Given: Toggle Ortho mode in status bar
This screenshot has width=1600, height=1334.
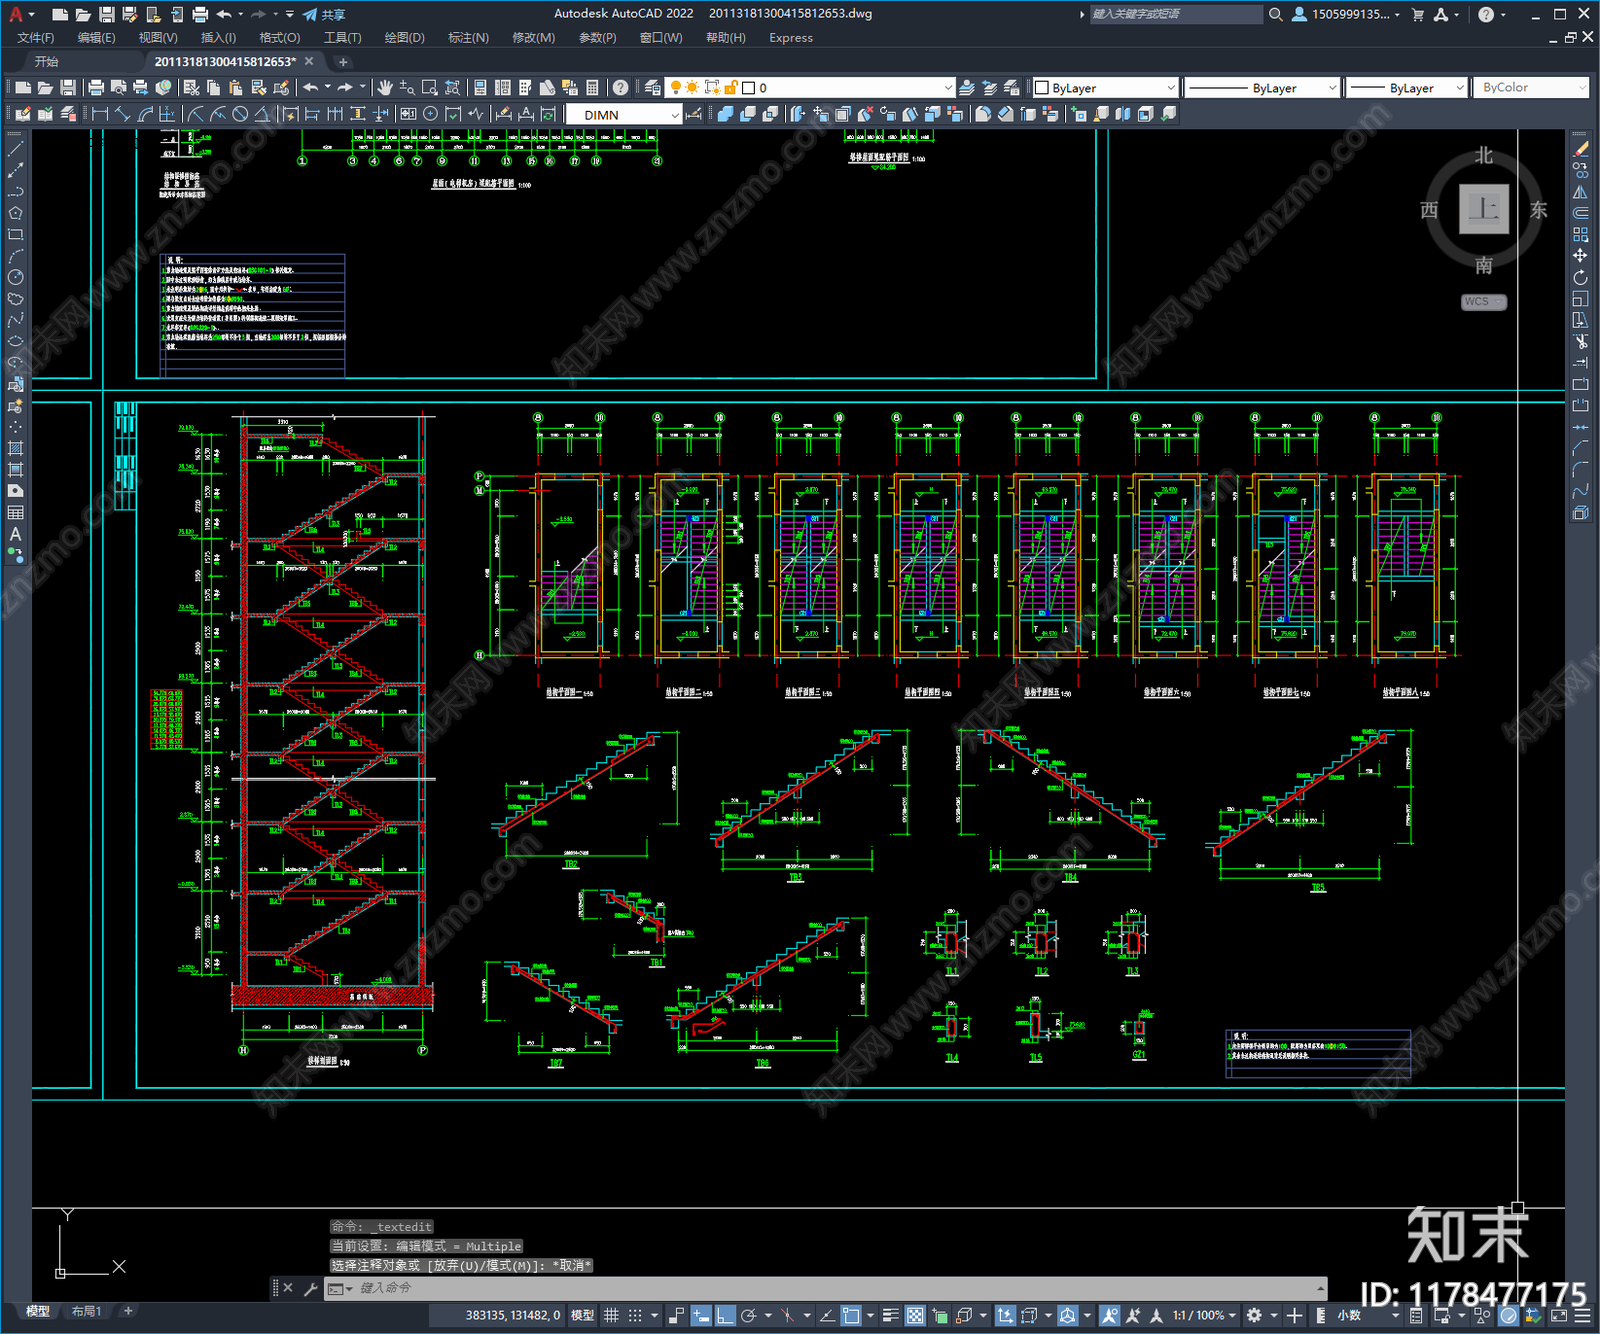Looking at the screenshot, I should [x=725, y=1315].
